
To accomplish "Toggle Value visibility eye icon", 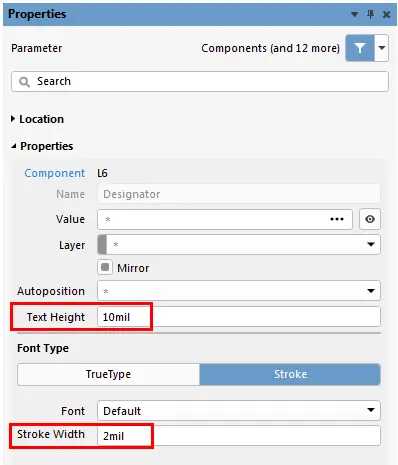I will click(x=370, y=219).
